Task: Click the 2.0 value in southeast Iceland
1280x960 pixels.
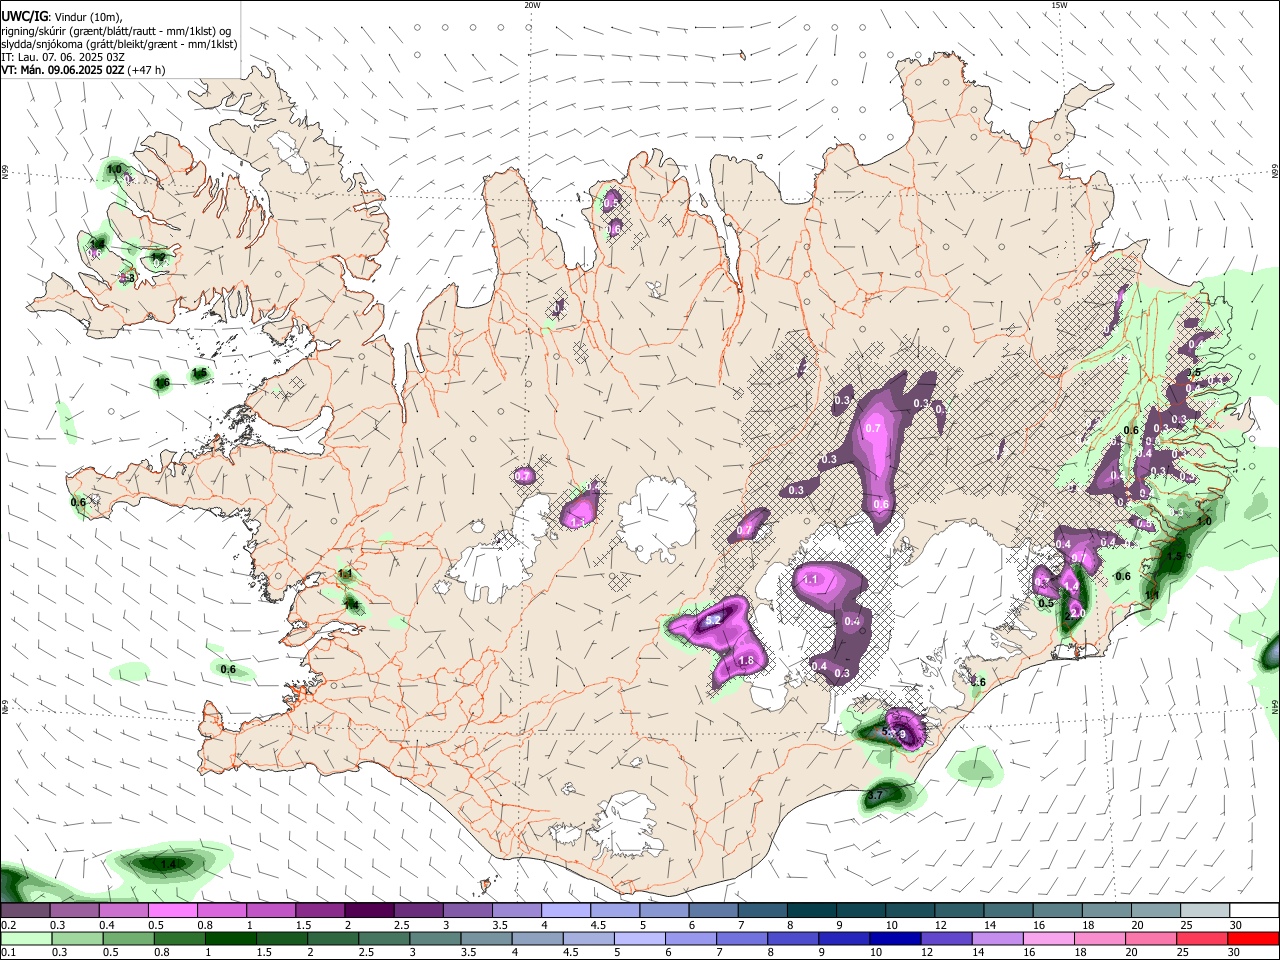Action: click(x=1077, y=613)
